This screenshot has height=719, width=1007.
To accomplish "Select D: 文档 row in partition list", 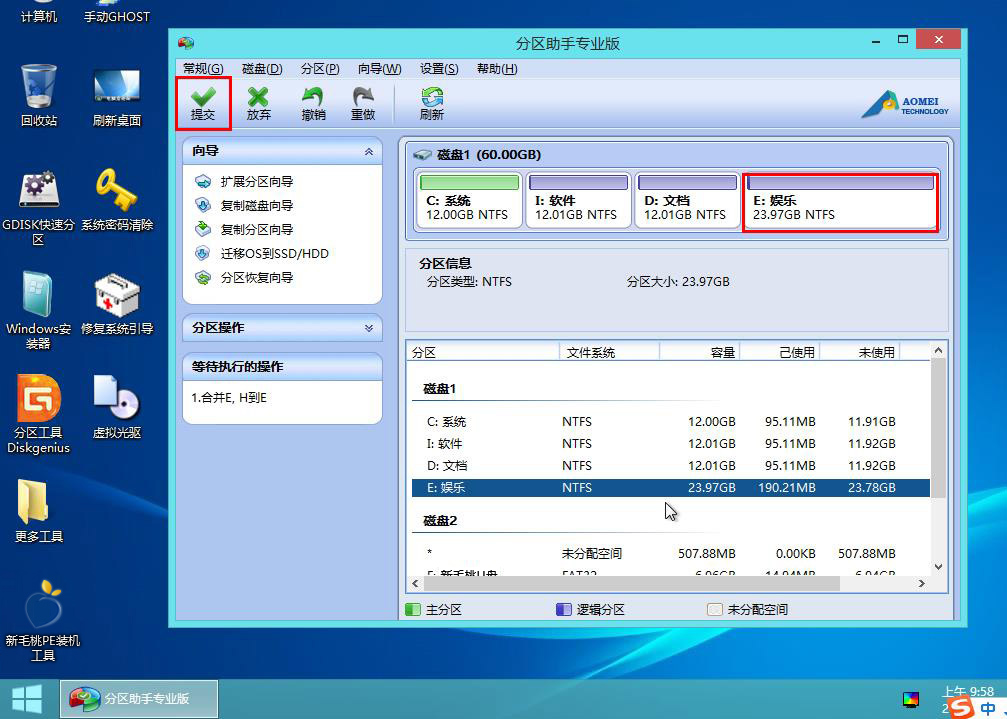I will (670, 465).
